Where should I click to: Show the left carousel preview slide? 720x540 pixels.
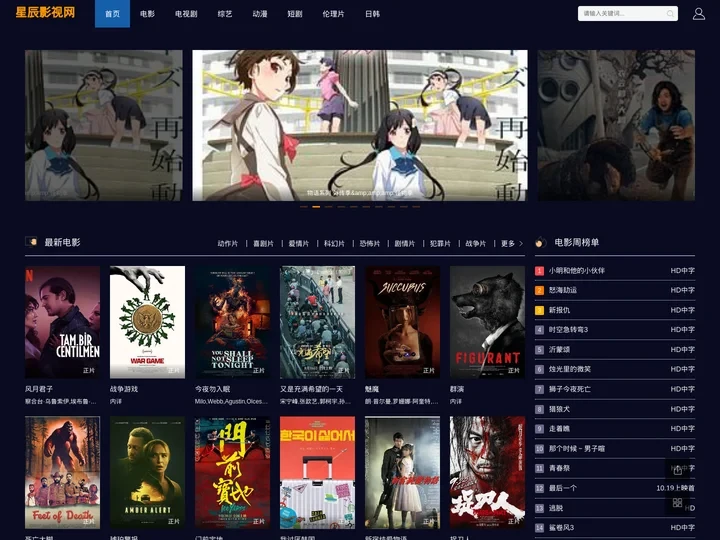(104, 125)
